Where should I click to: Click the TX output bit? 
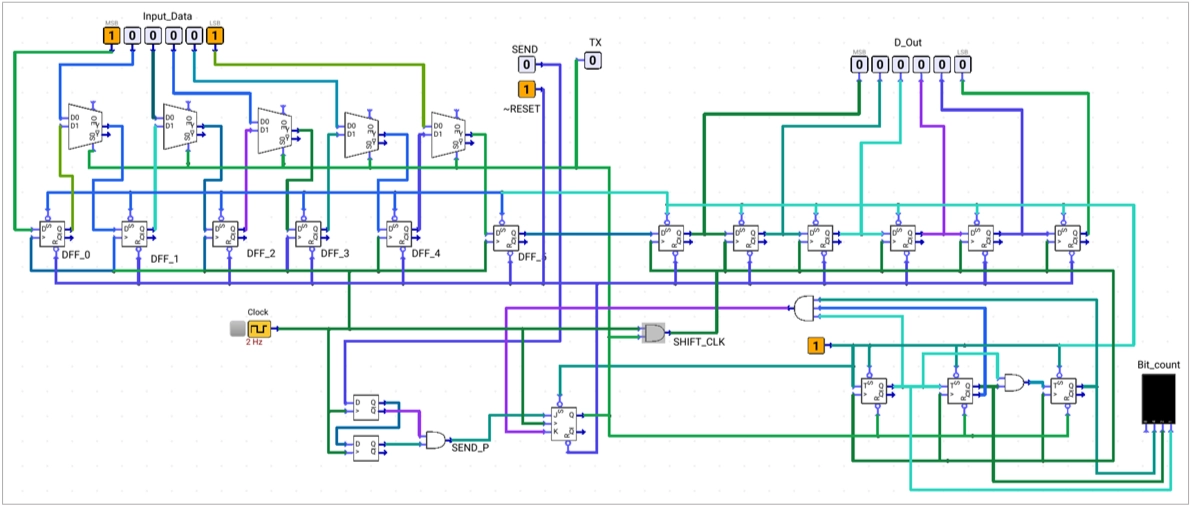pos(594,61)
